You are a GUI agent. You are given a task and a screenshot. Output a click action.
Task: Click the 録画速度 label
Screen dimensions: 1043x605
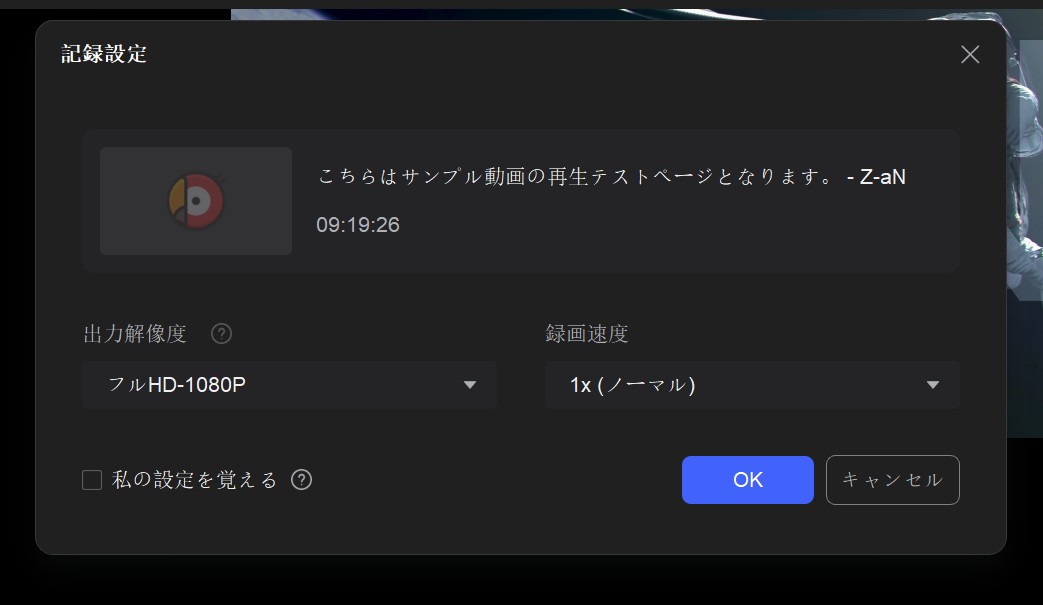click(x=587, y=334)
